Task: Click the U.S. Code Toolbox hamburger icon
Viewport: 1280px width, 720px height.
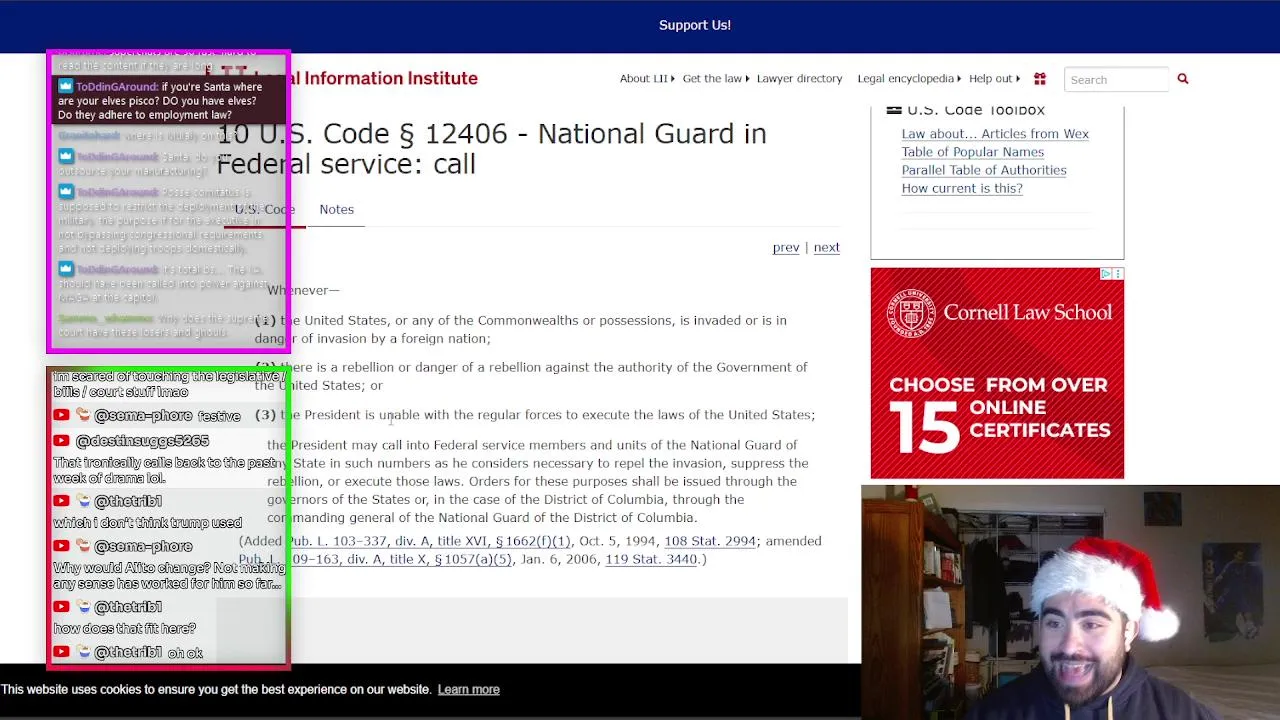Action: (x=894, y=110)
